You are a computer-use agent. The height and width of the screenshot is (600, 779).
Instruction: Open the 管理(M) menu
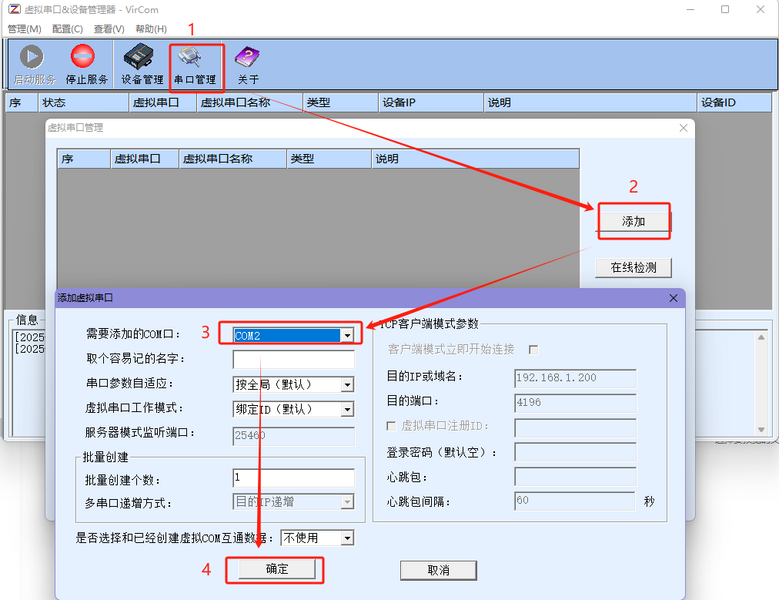click(x=24, y=29)
